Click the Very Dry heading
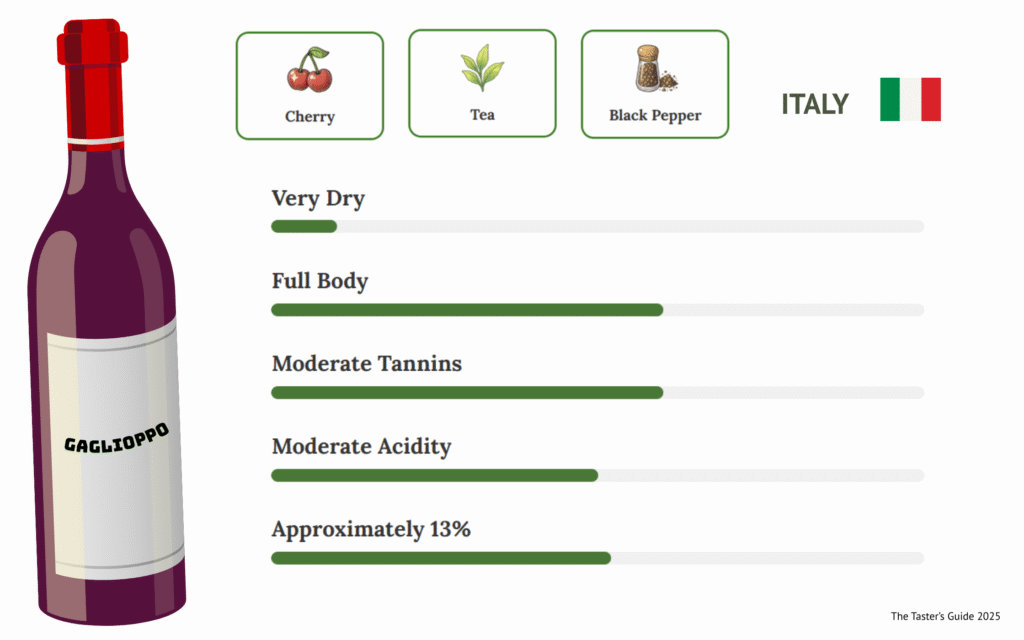Viewport: 1024px width, 640px height. (x=318, y=199)
